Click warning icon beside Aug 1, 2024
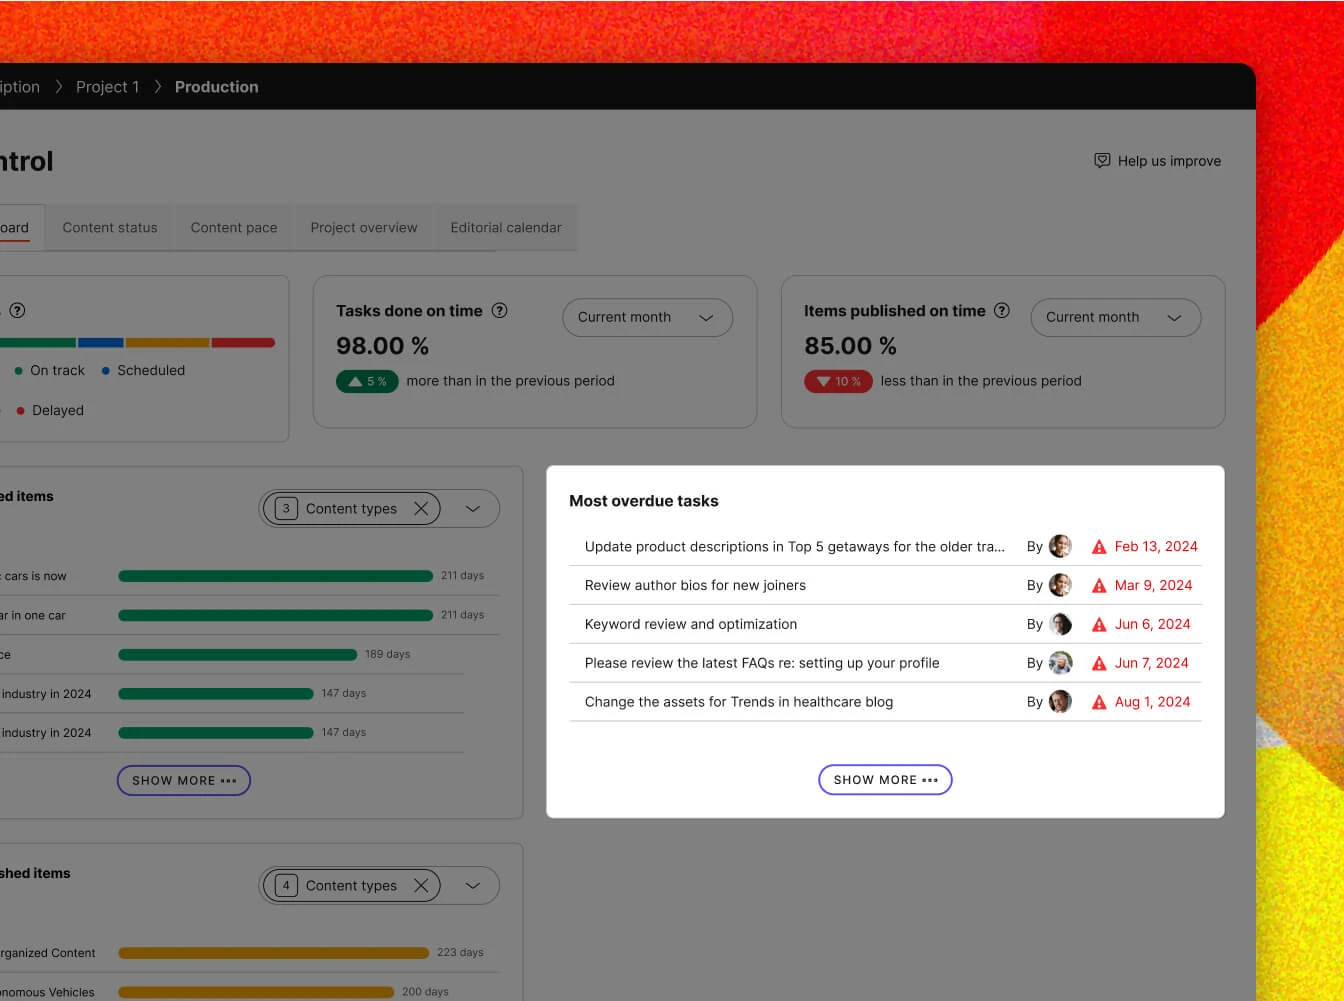 point(1099,702)
